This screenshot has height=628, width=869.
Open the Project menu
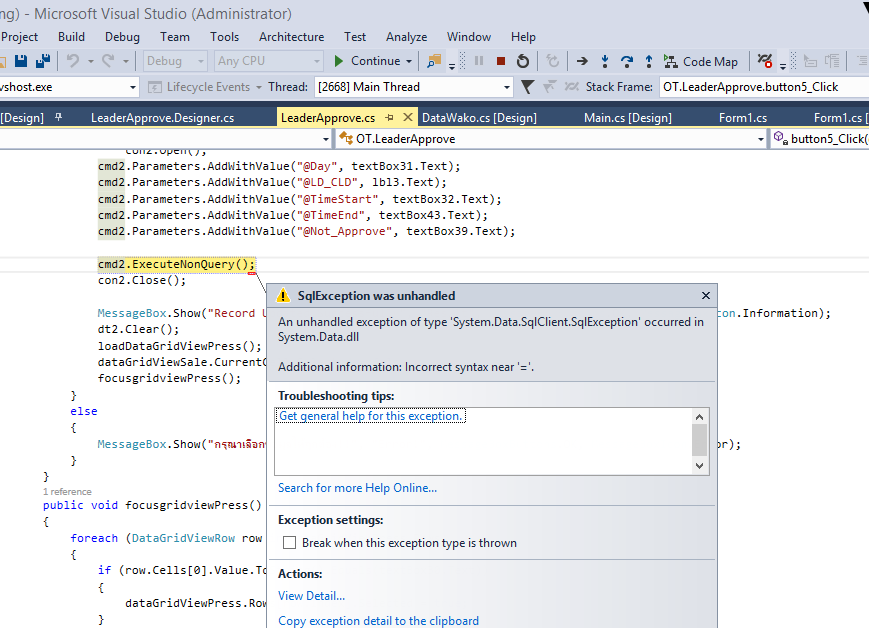click(x=19, y=37)
